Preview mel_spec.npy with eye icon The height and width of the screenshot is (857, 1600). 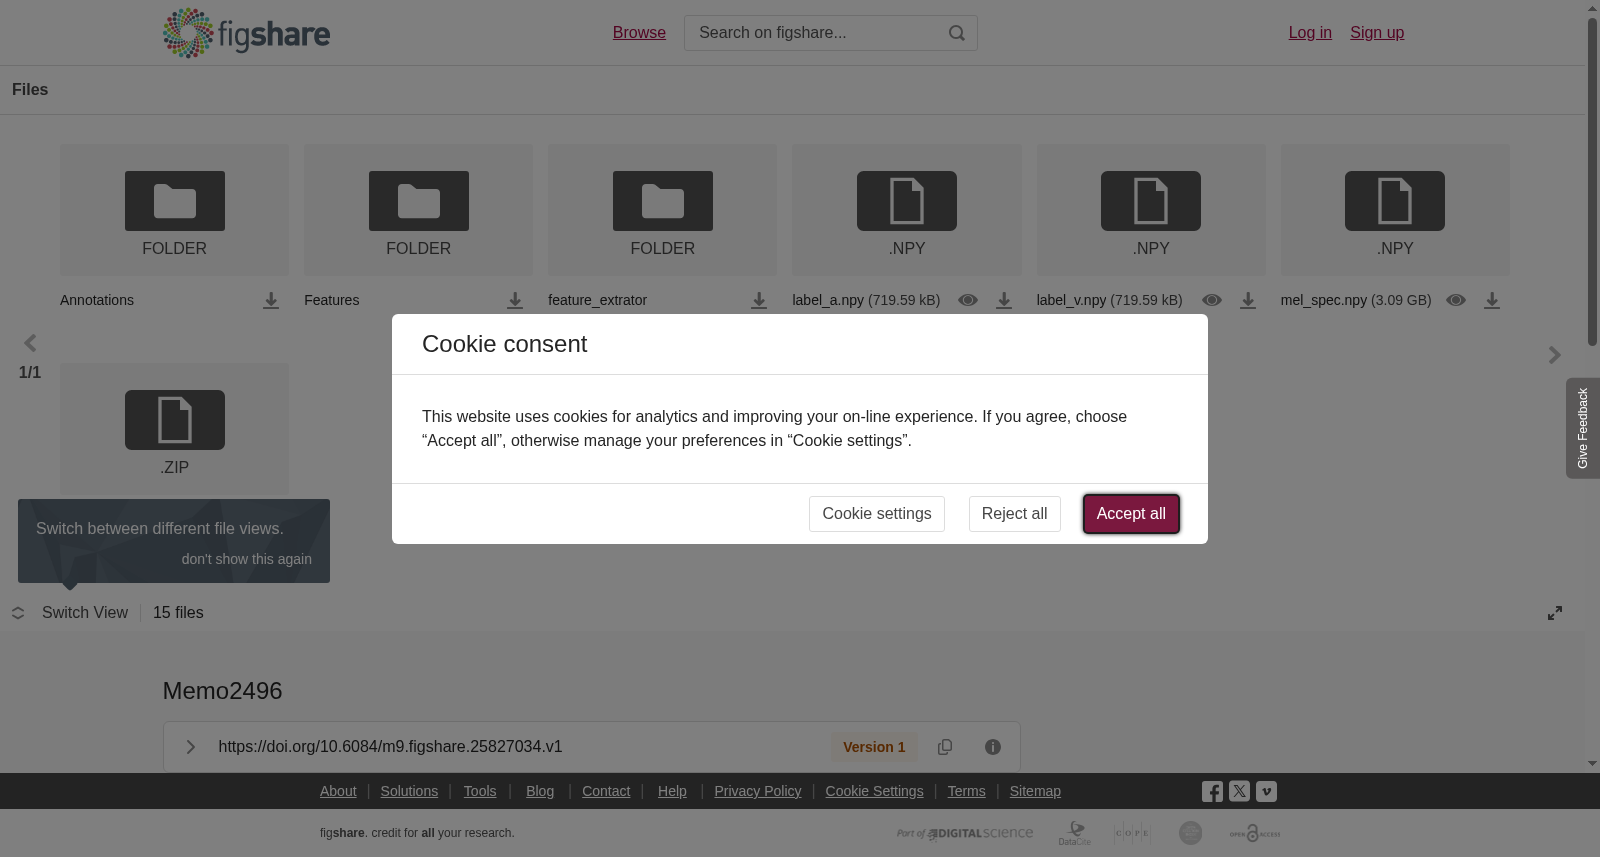point(1456,300)
